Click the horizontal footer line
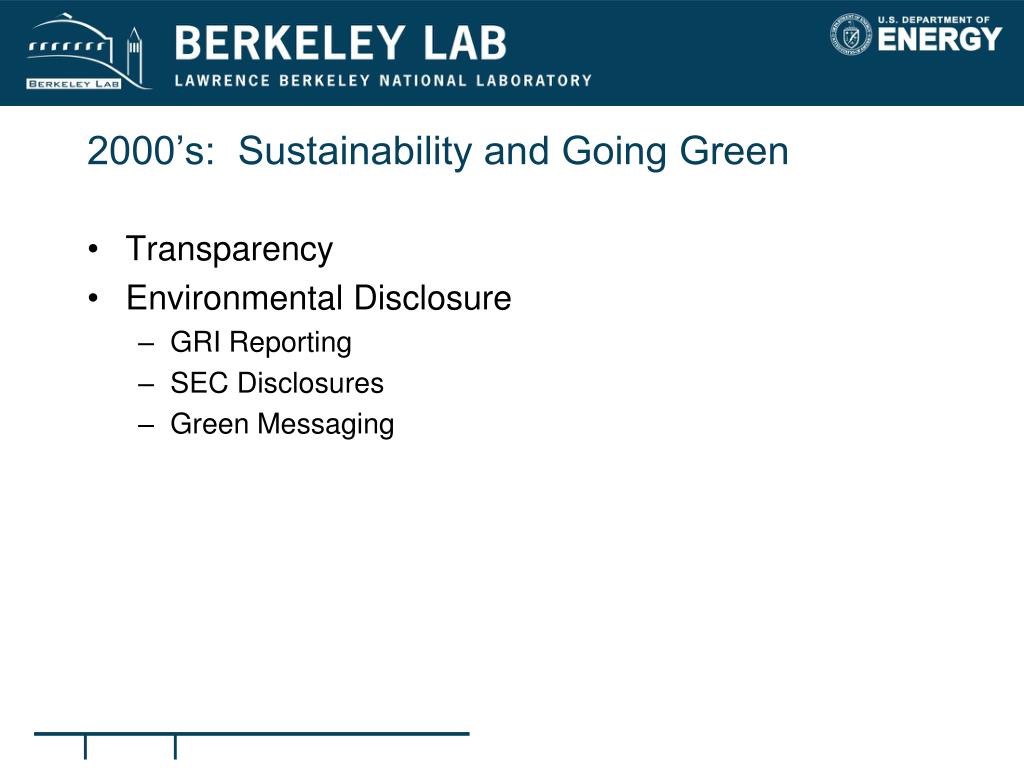The width and height of the screenshot is (1024, 768). coord(251,734)
